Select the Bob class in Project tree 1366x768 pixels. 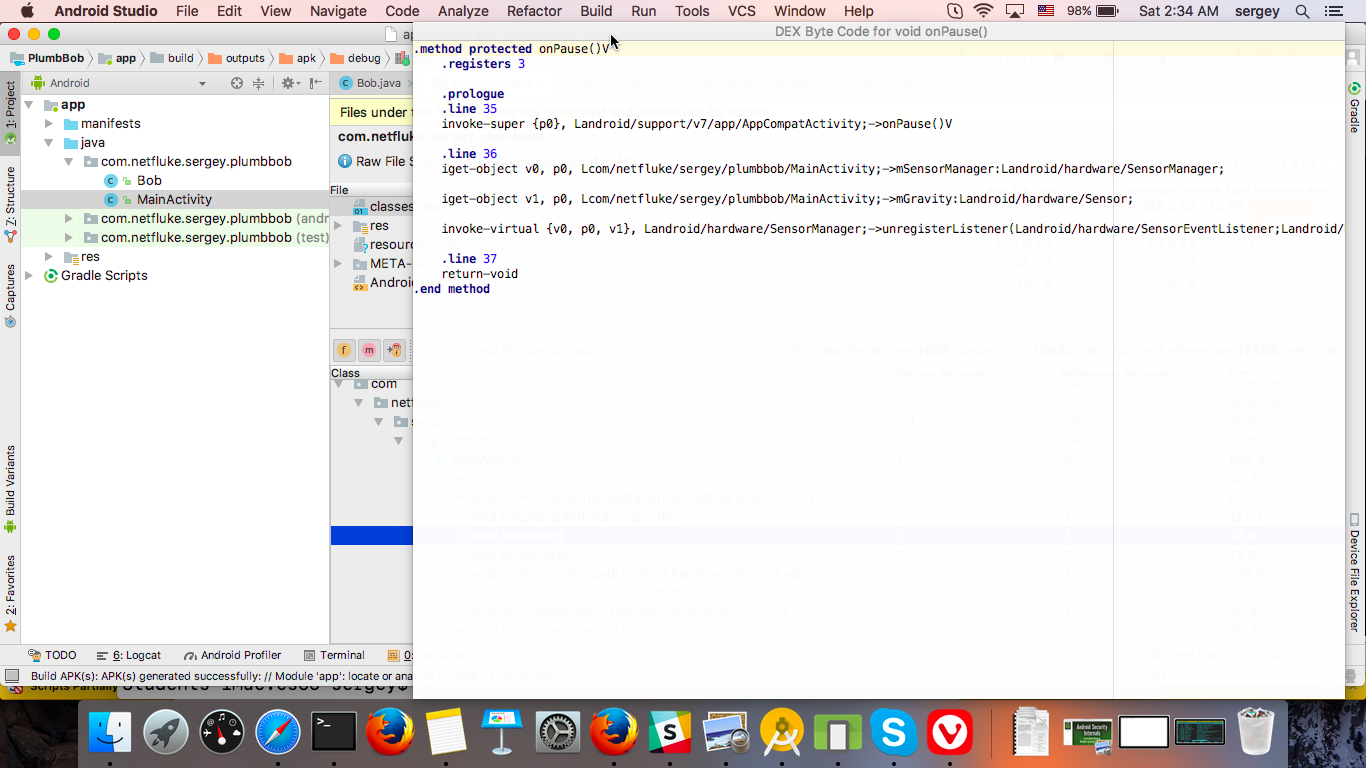click(149, 180)
